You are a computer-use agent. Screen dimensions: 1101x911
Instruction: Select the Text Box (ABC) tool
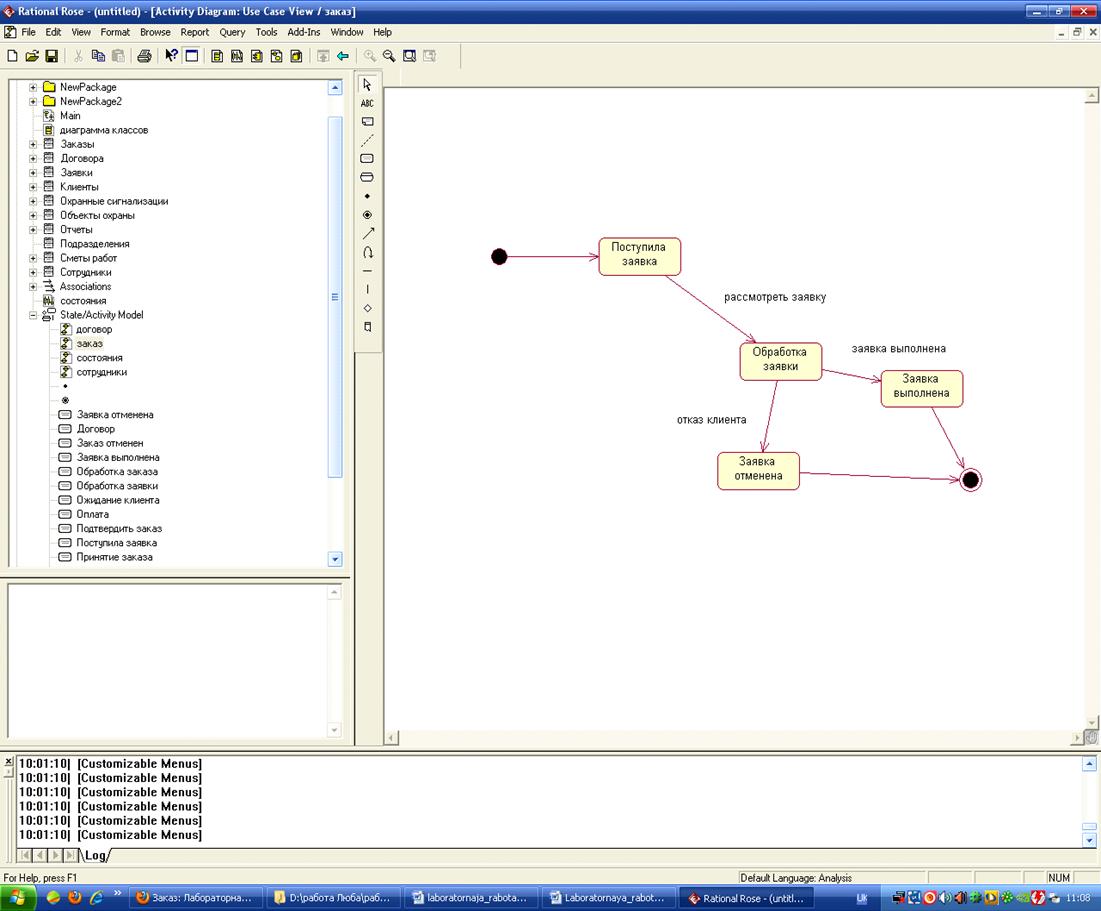[x=367, y=103]
